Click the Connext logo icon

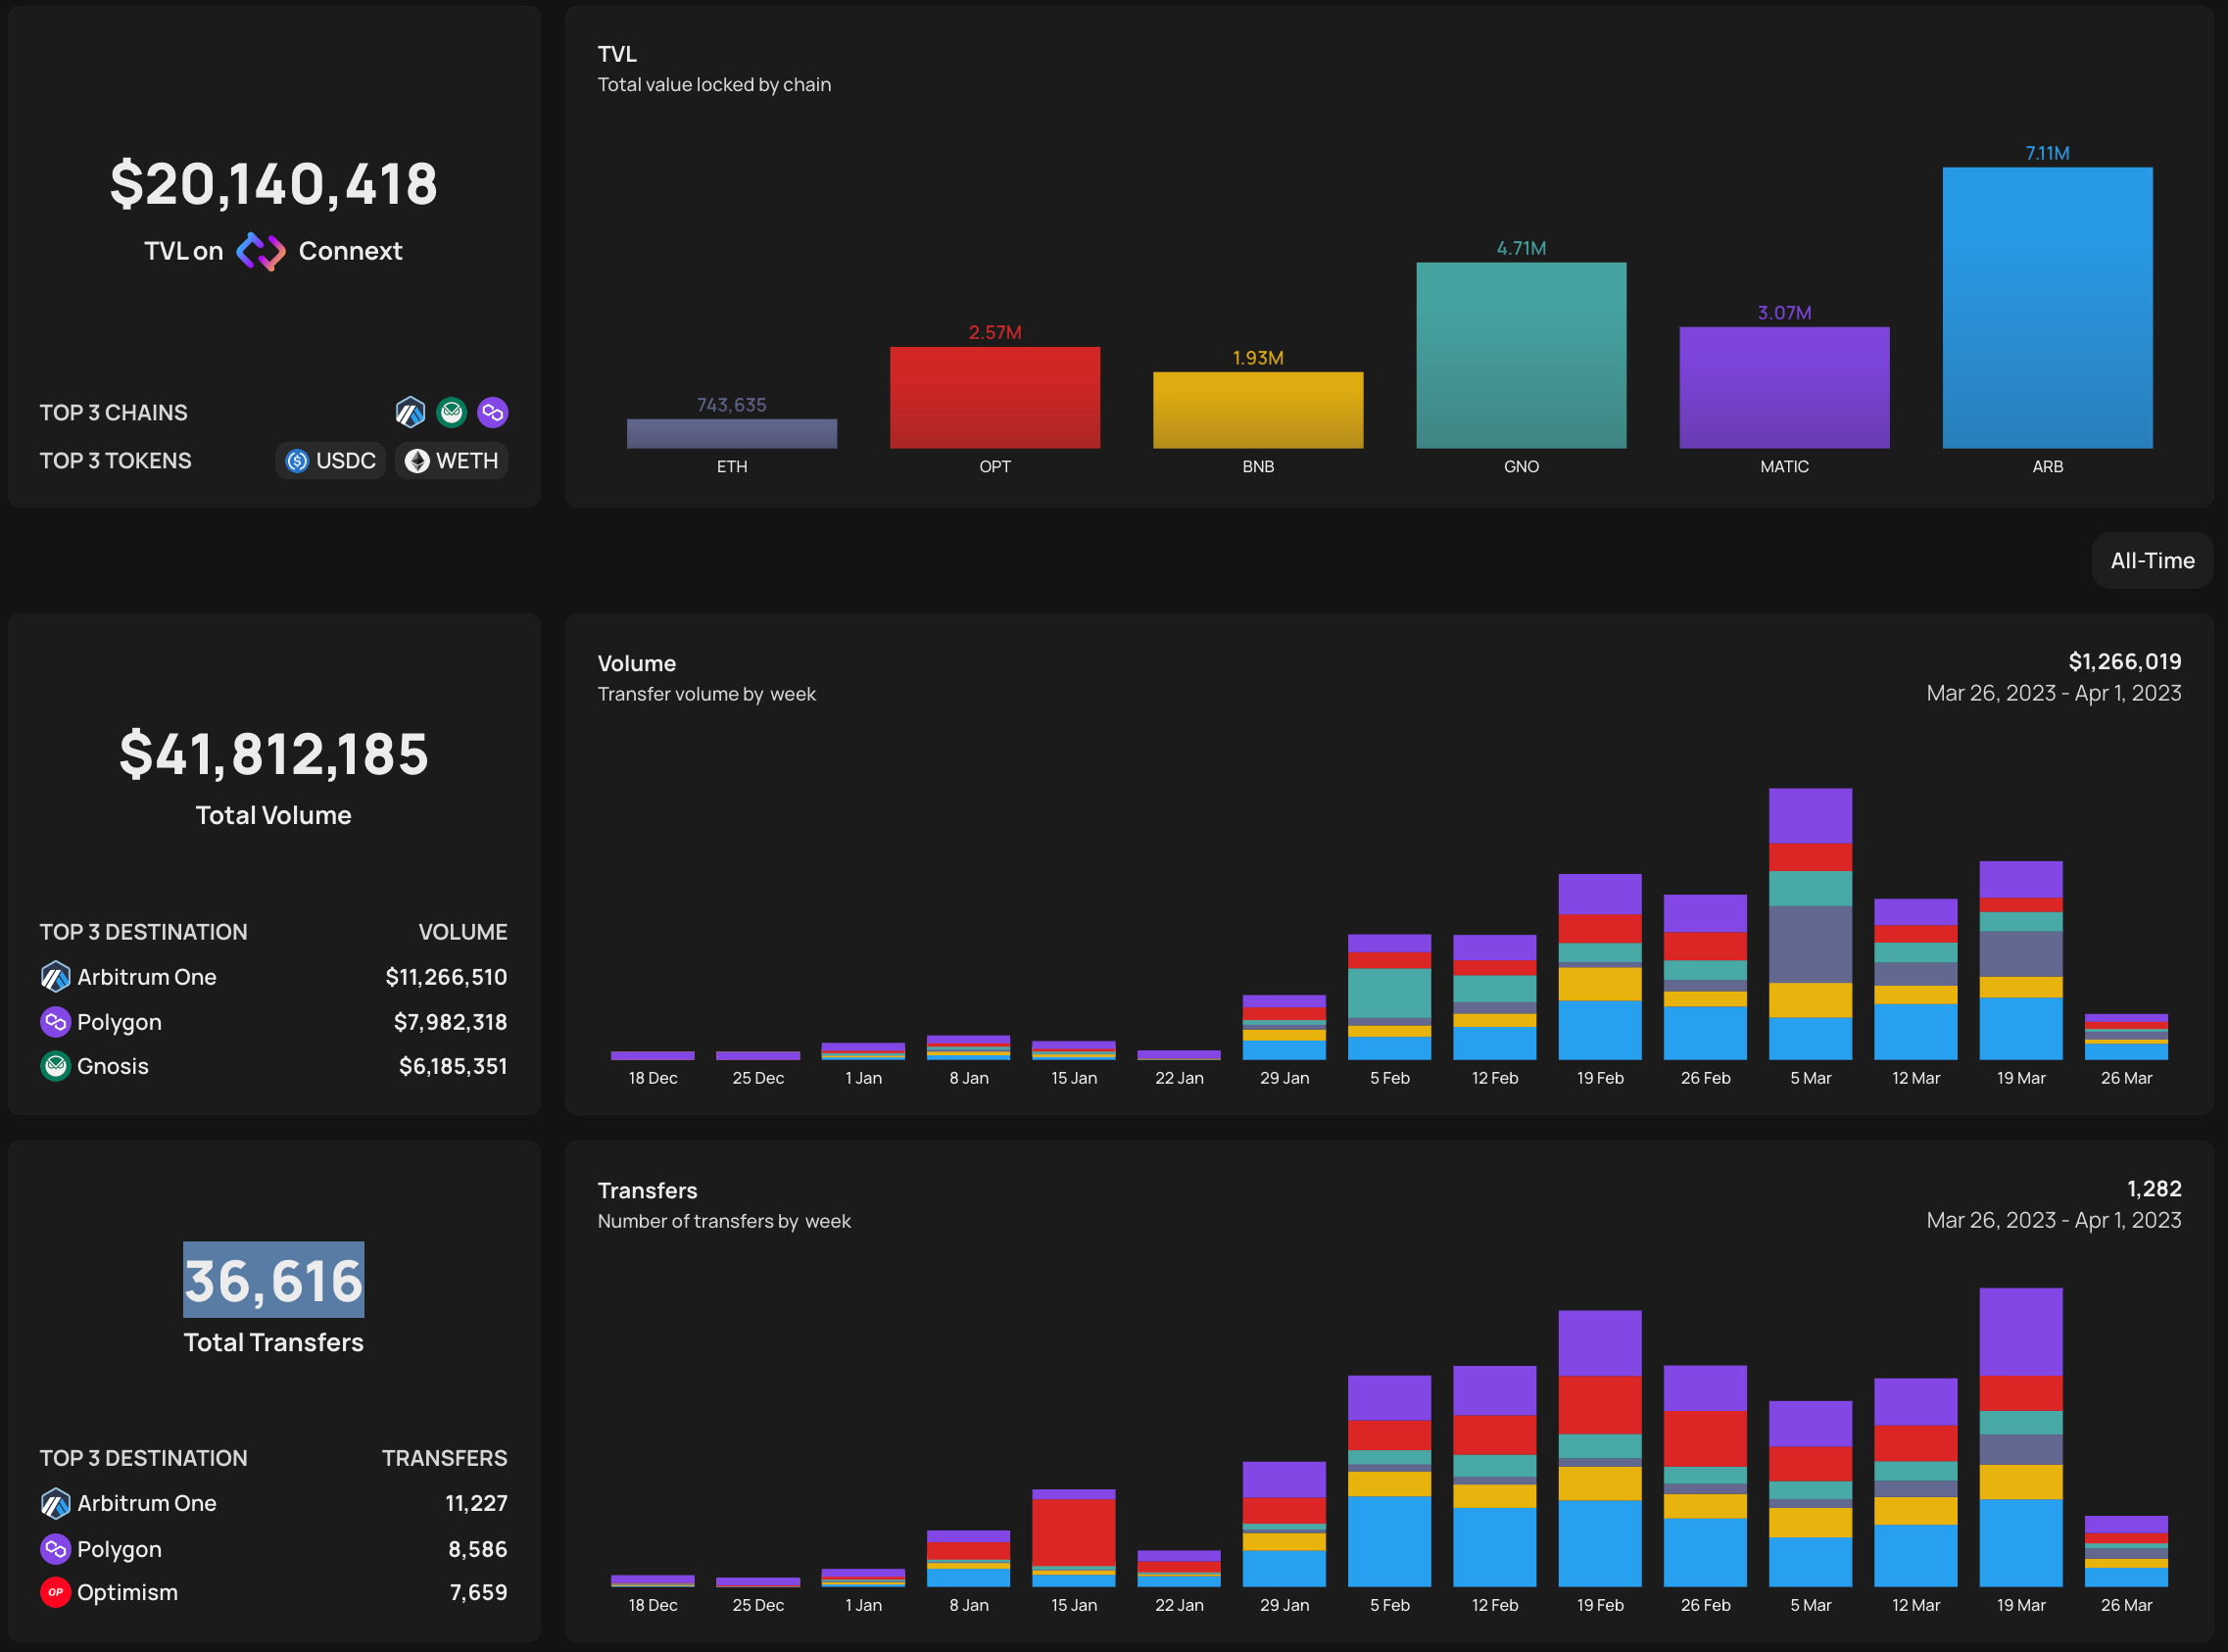(x=260, y=251)
